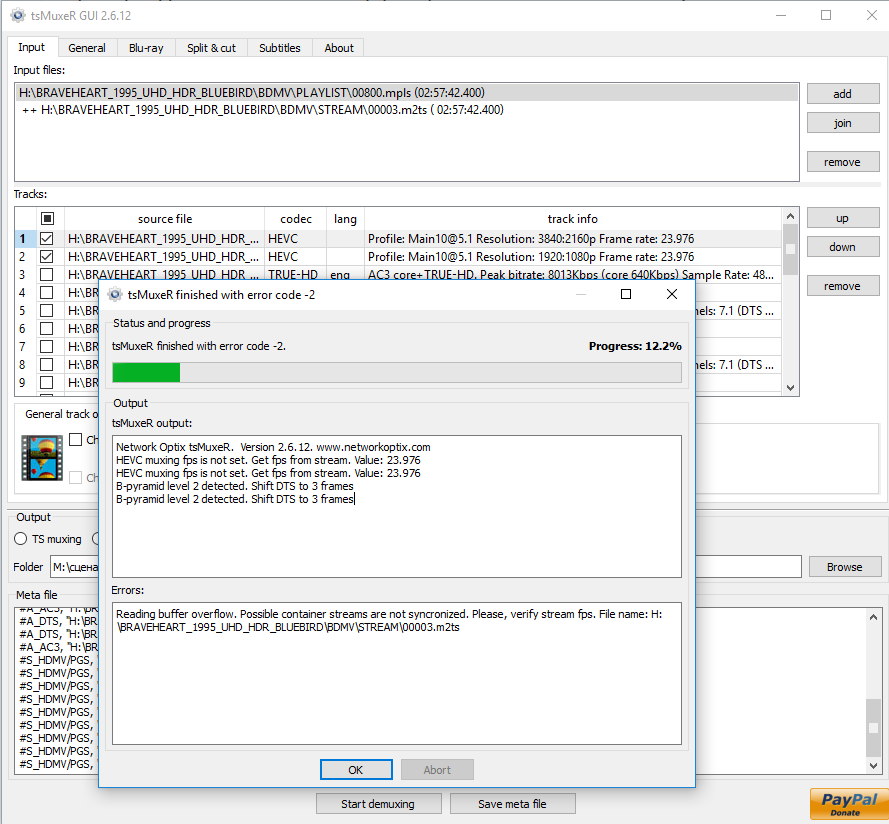Click track 1 info 'Resolution: 3840:2160p'
Viewport: 889px width, 824px height.
(x=536, y=239)
